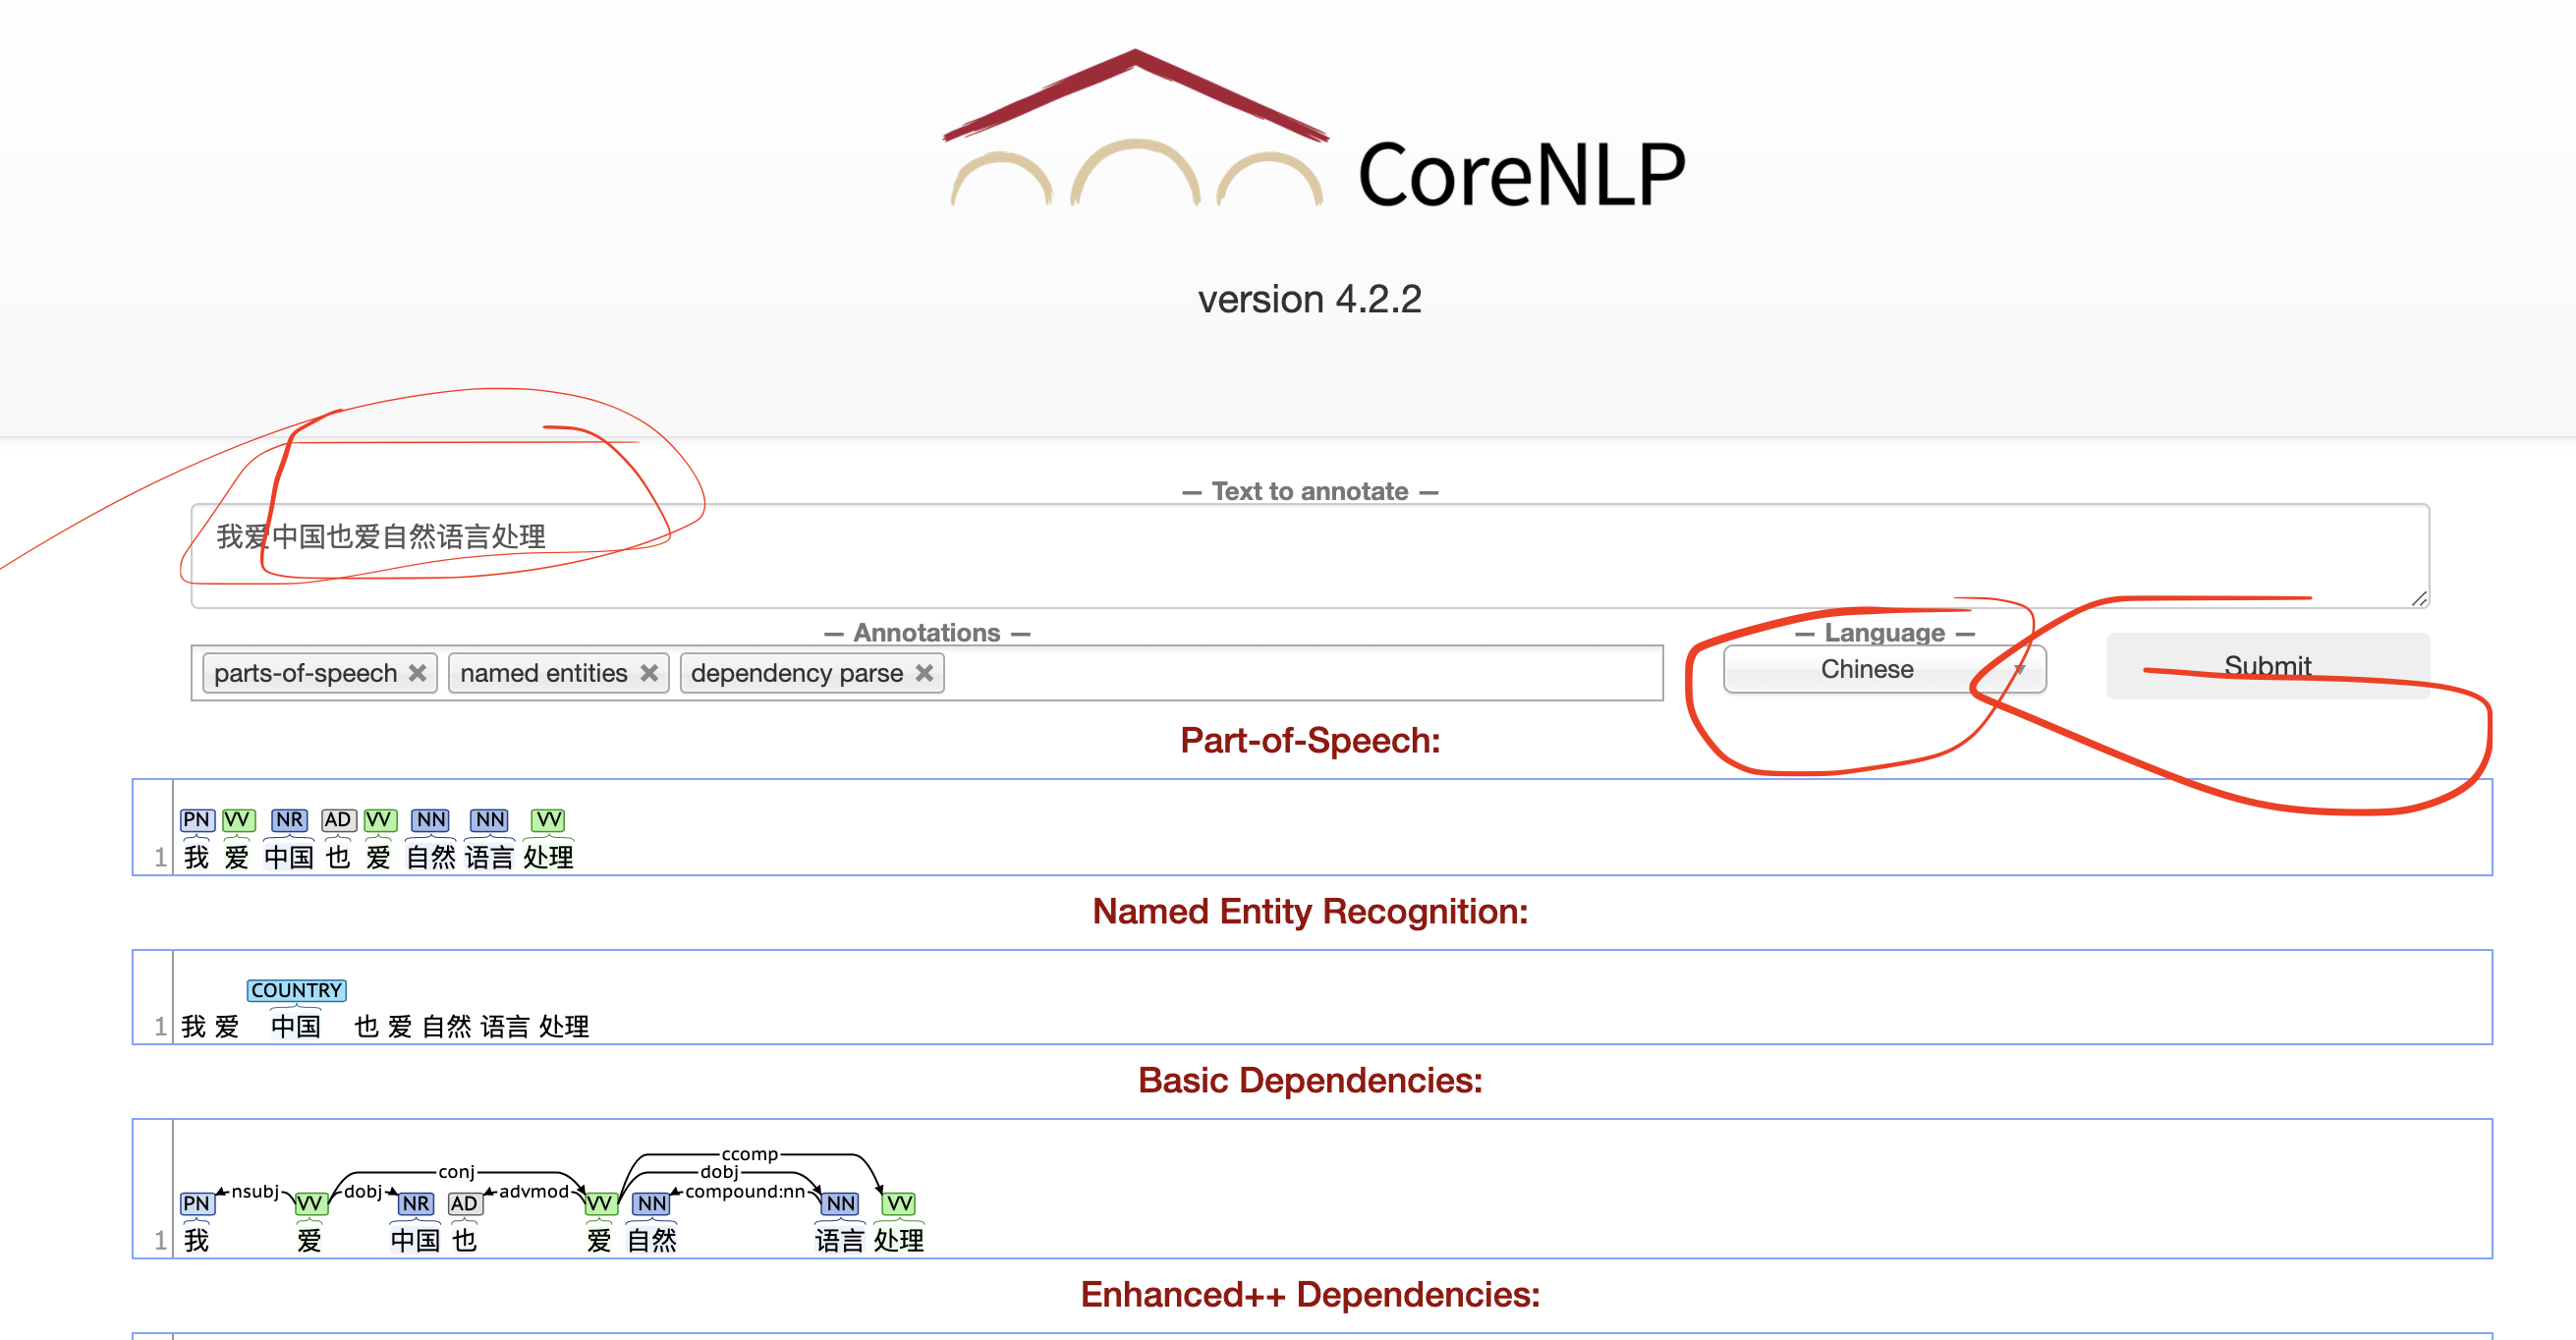Click the PN tag in Part-of-Speech
2576x1340 pixels.
[x=196, y=819]
